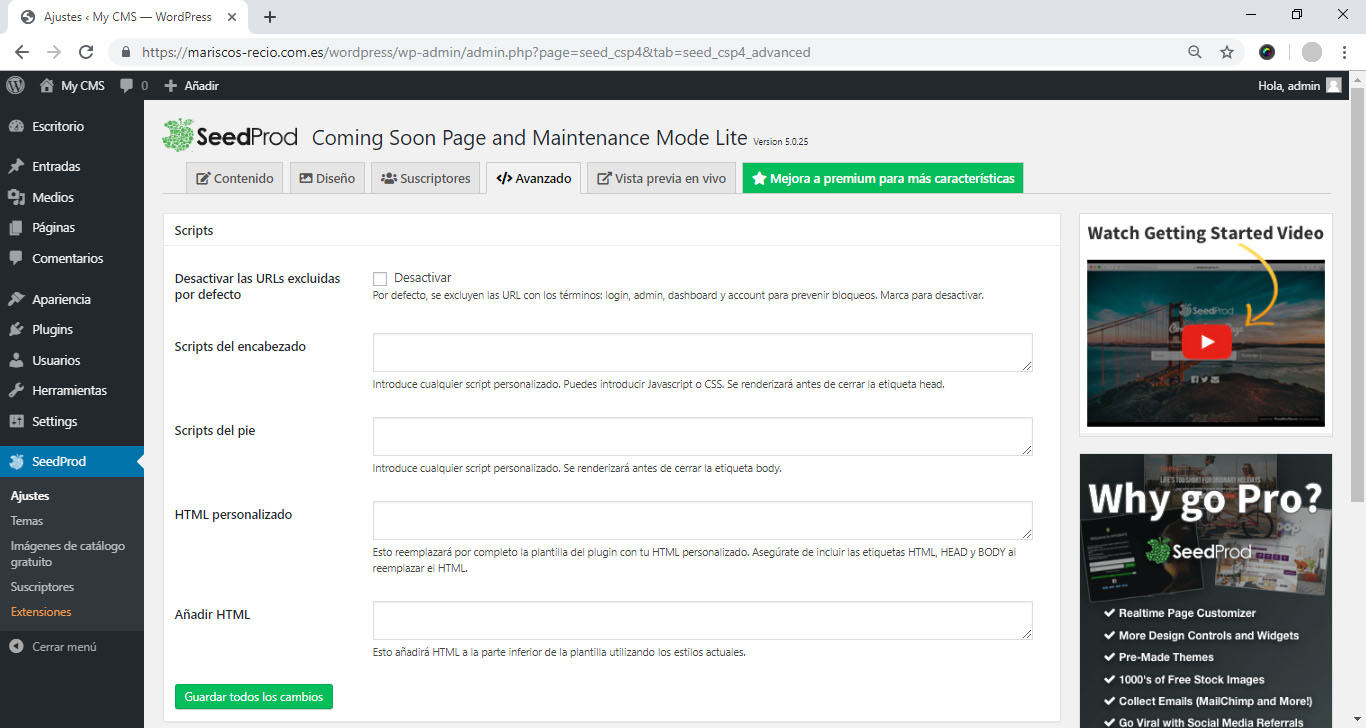Click the Entradas pushpin icon
1366x728 pixels.
tap(16, 166)
